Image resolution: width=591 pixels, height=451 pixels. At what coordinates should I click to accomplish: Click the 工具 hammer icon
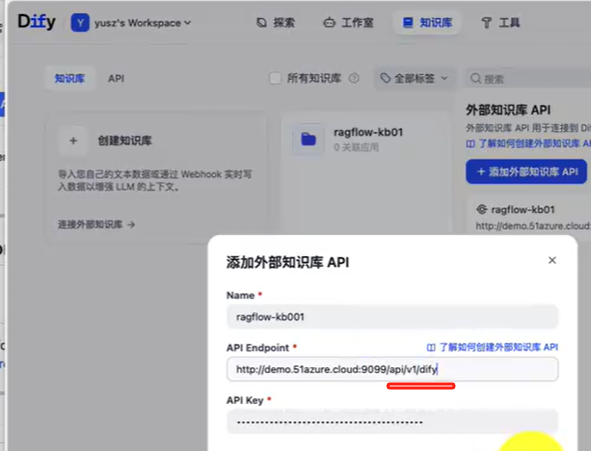[x=486, y=23]
